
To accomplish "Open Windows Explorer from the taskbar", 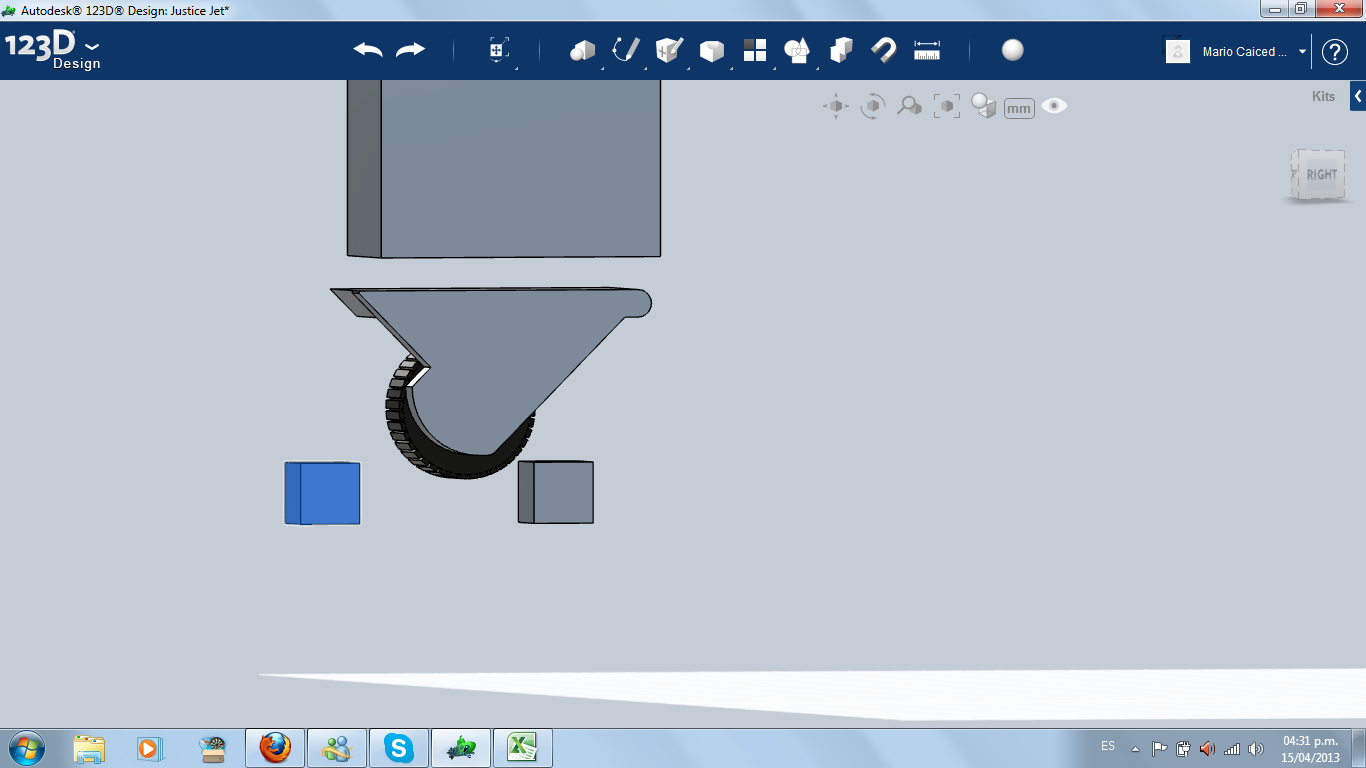I will click(89, 748).
